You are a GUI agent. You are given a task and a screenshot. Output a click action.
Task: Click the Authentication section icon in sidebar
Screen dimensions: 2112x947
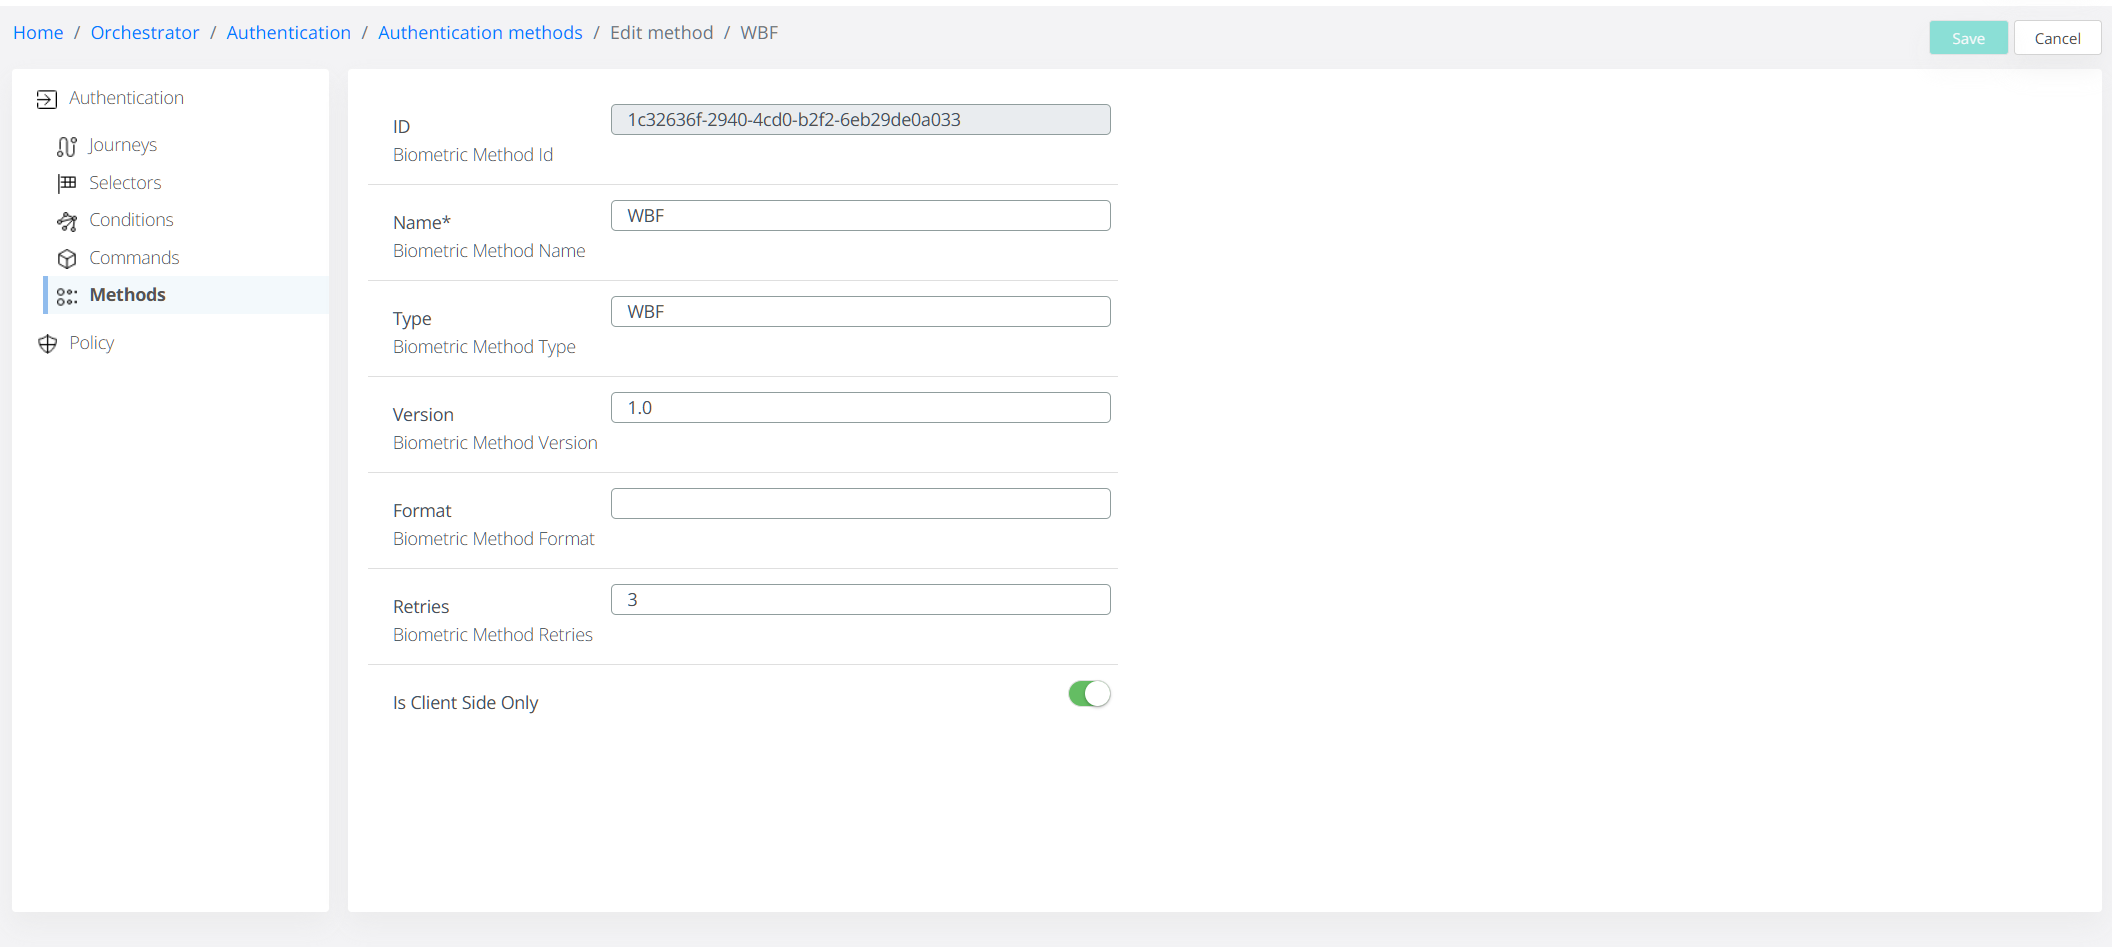46,99
